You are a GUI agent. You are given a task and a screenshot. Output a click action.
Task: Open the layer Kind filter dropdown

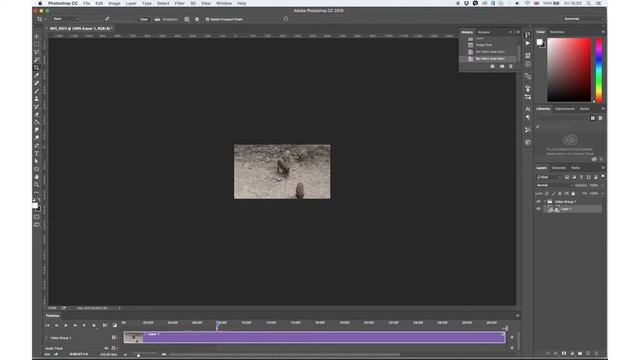(x=549, y=177)
